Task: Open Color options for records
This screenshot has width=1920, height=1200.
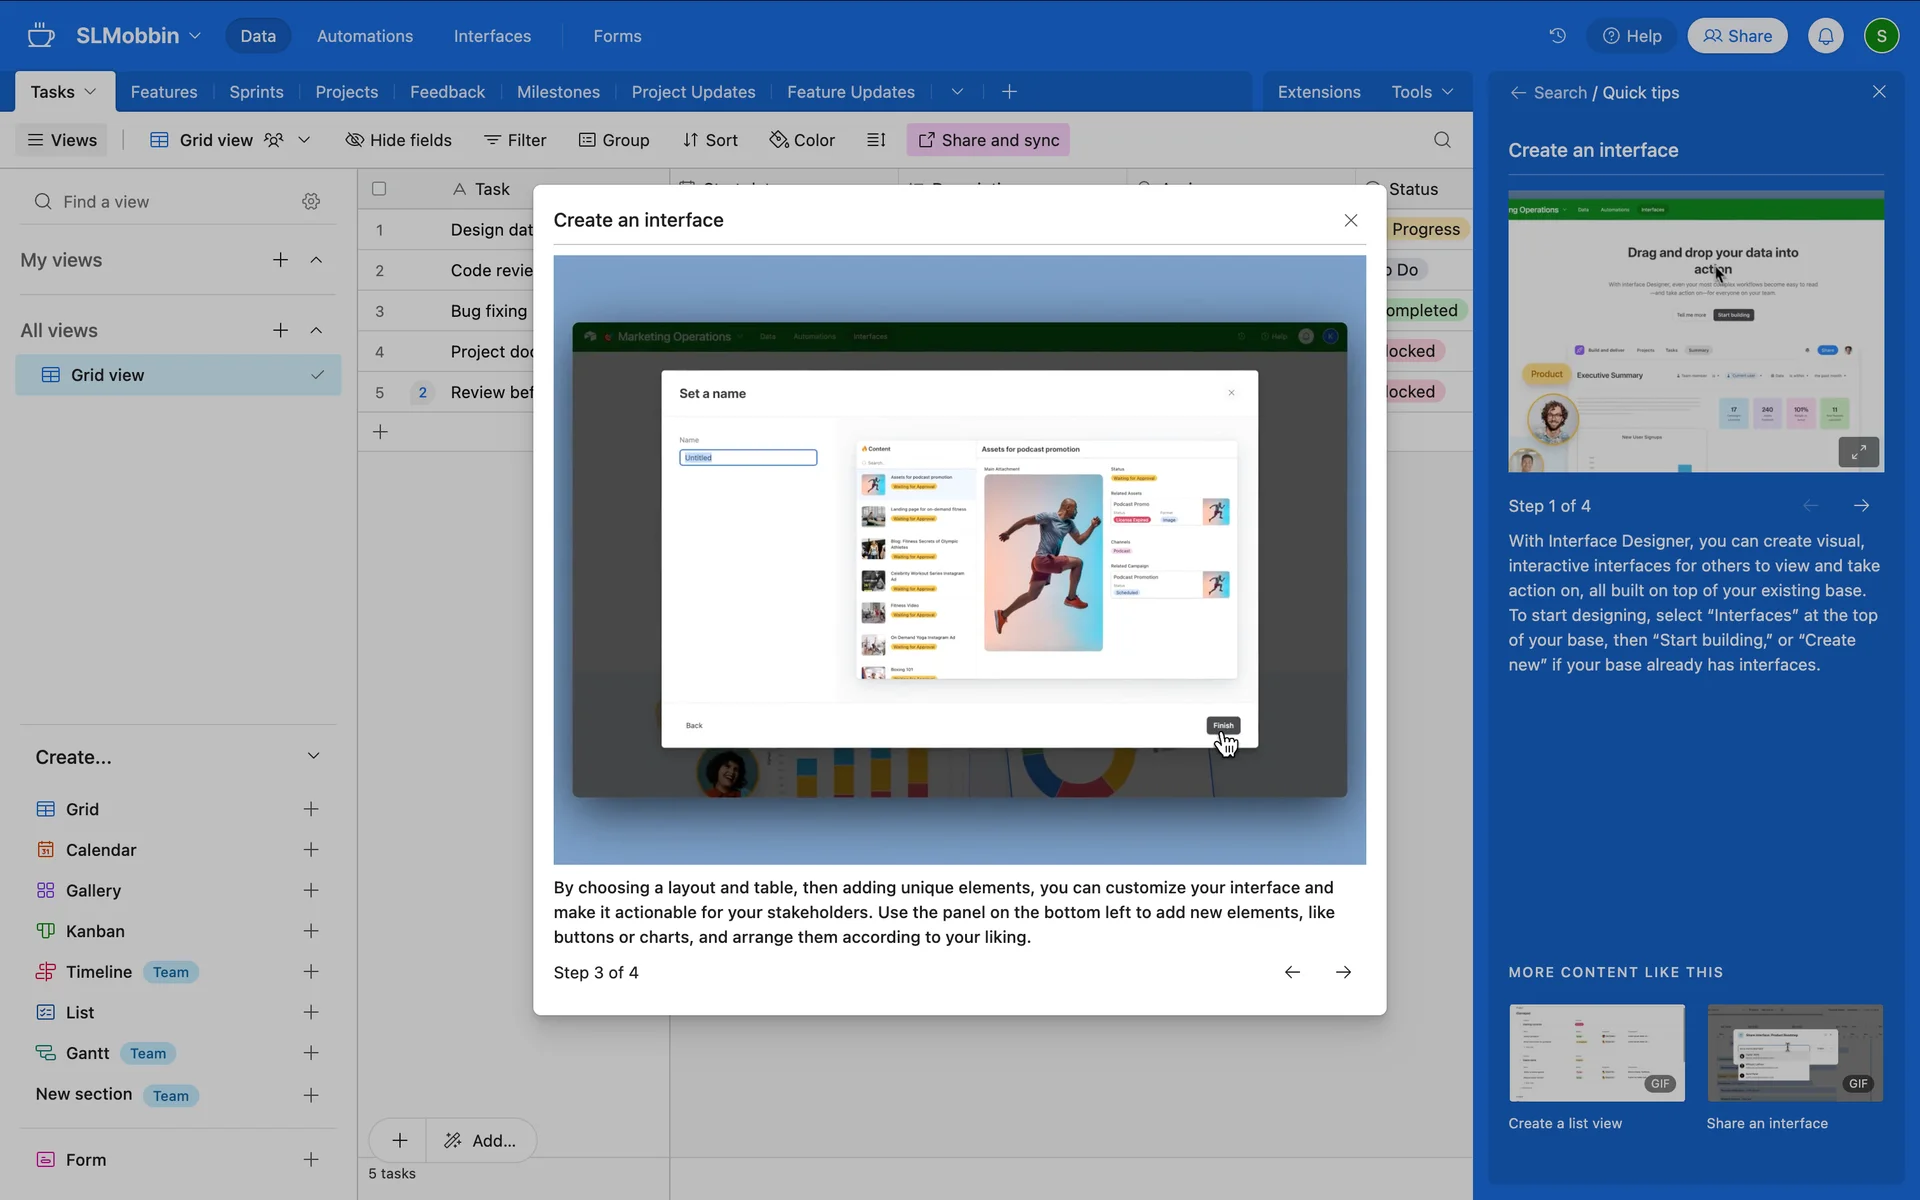Action: coord(802,140)
